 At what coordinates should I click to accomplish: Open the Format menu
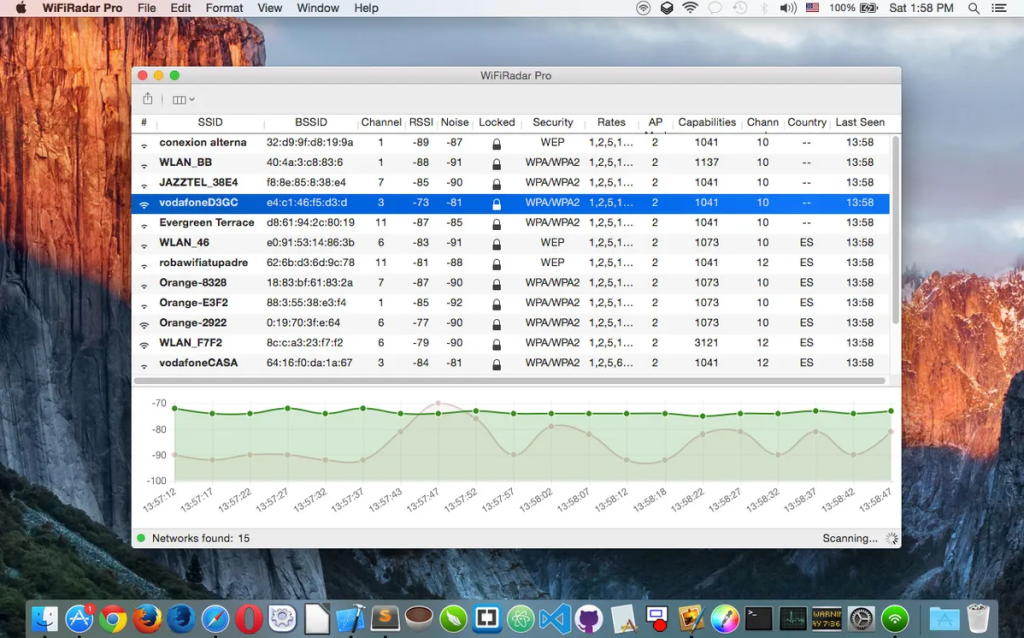(224, 8)
